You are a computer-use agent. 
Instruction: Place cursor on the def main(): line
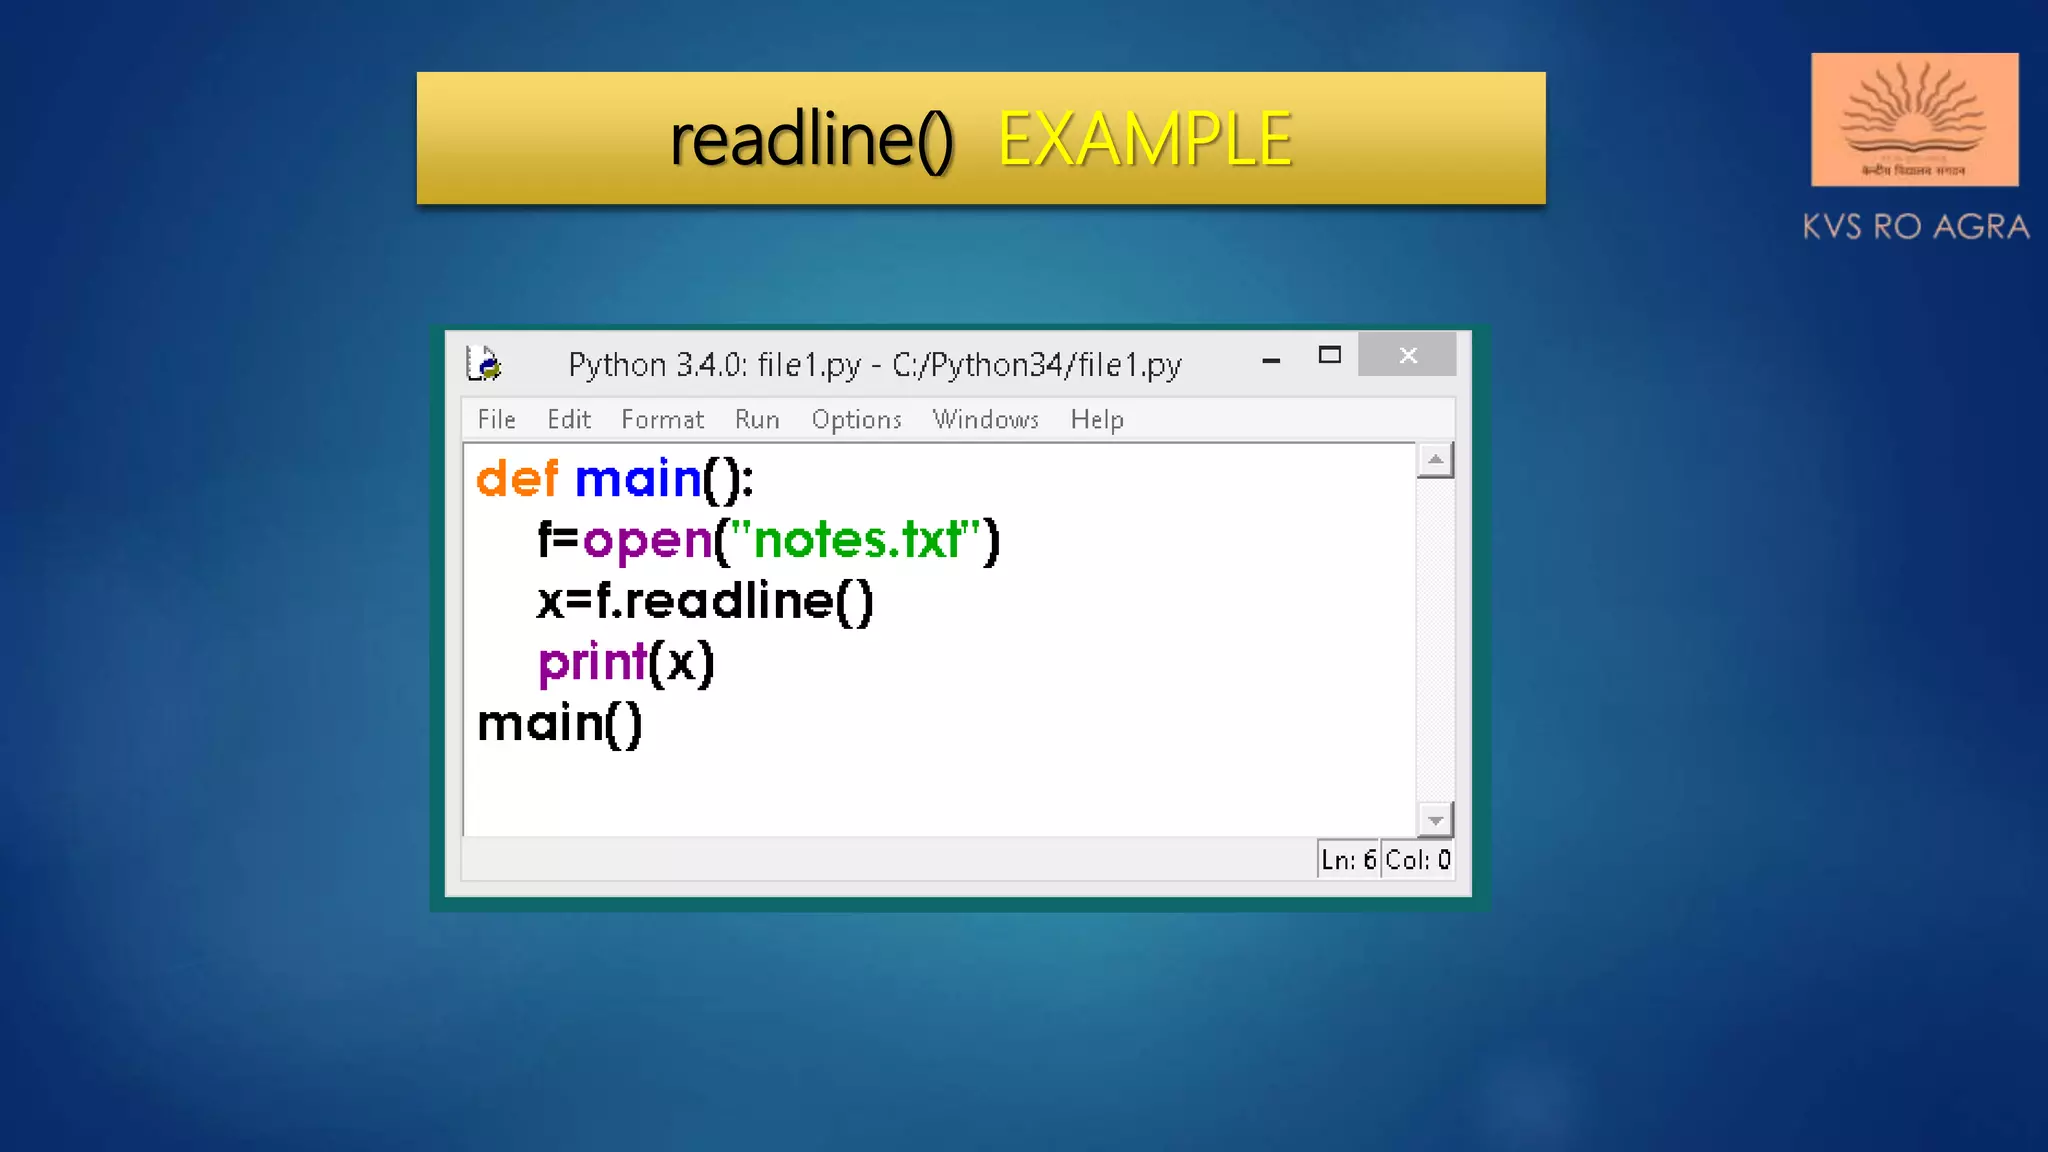tap(615, 479)
